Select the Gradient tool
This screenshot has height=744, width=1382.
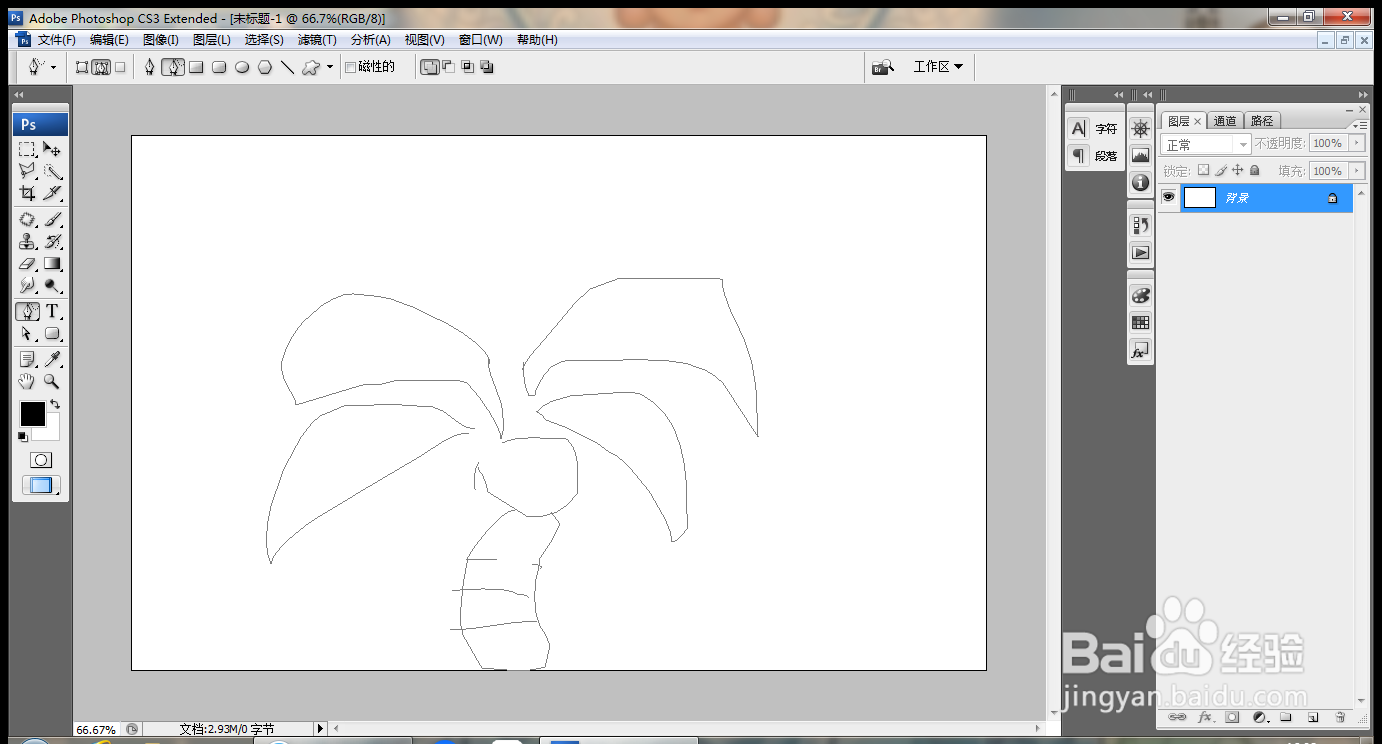point(52,264)
